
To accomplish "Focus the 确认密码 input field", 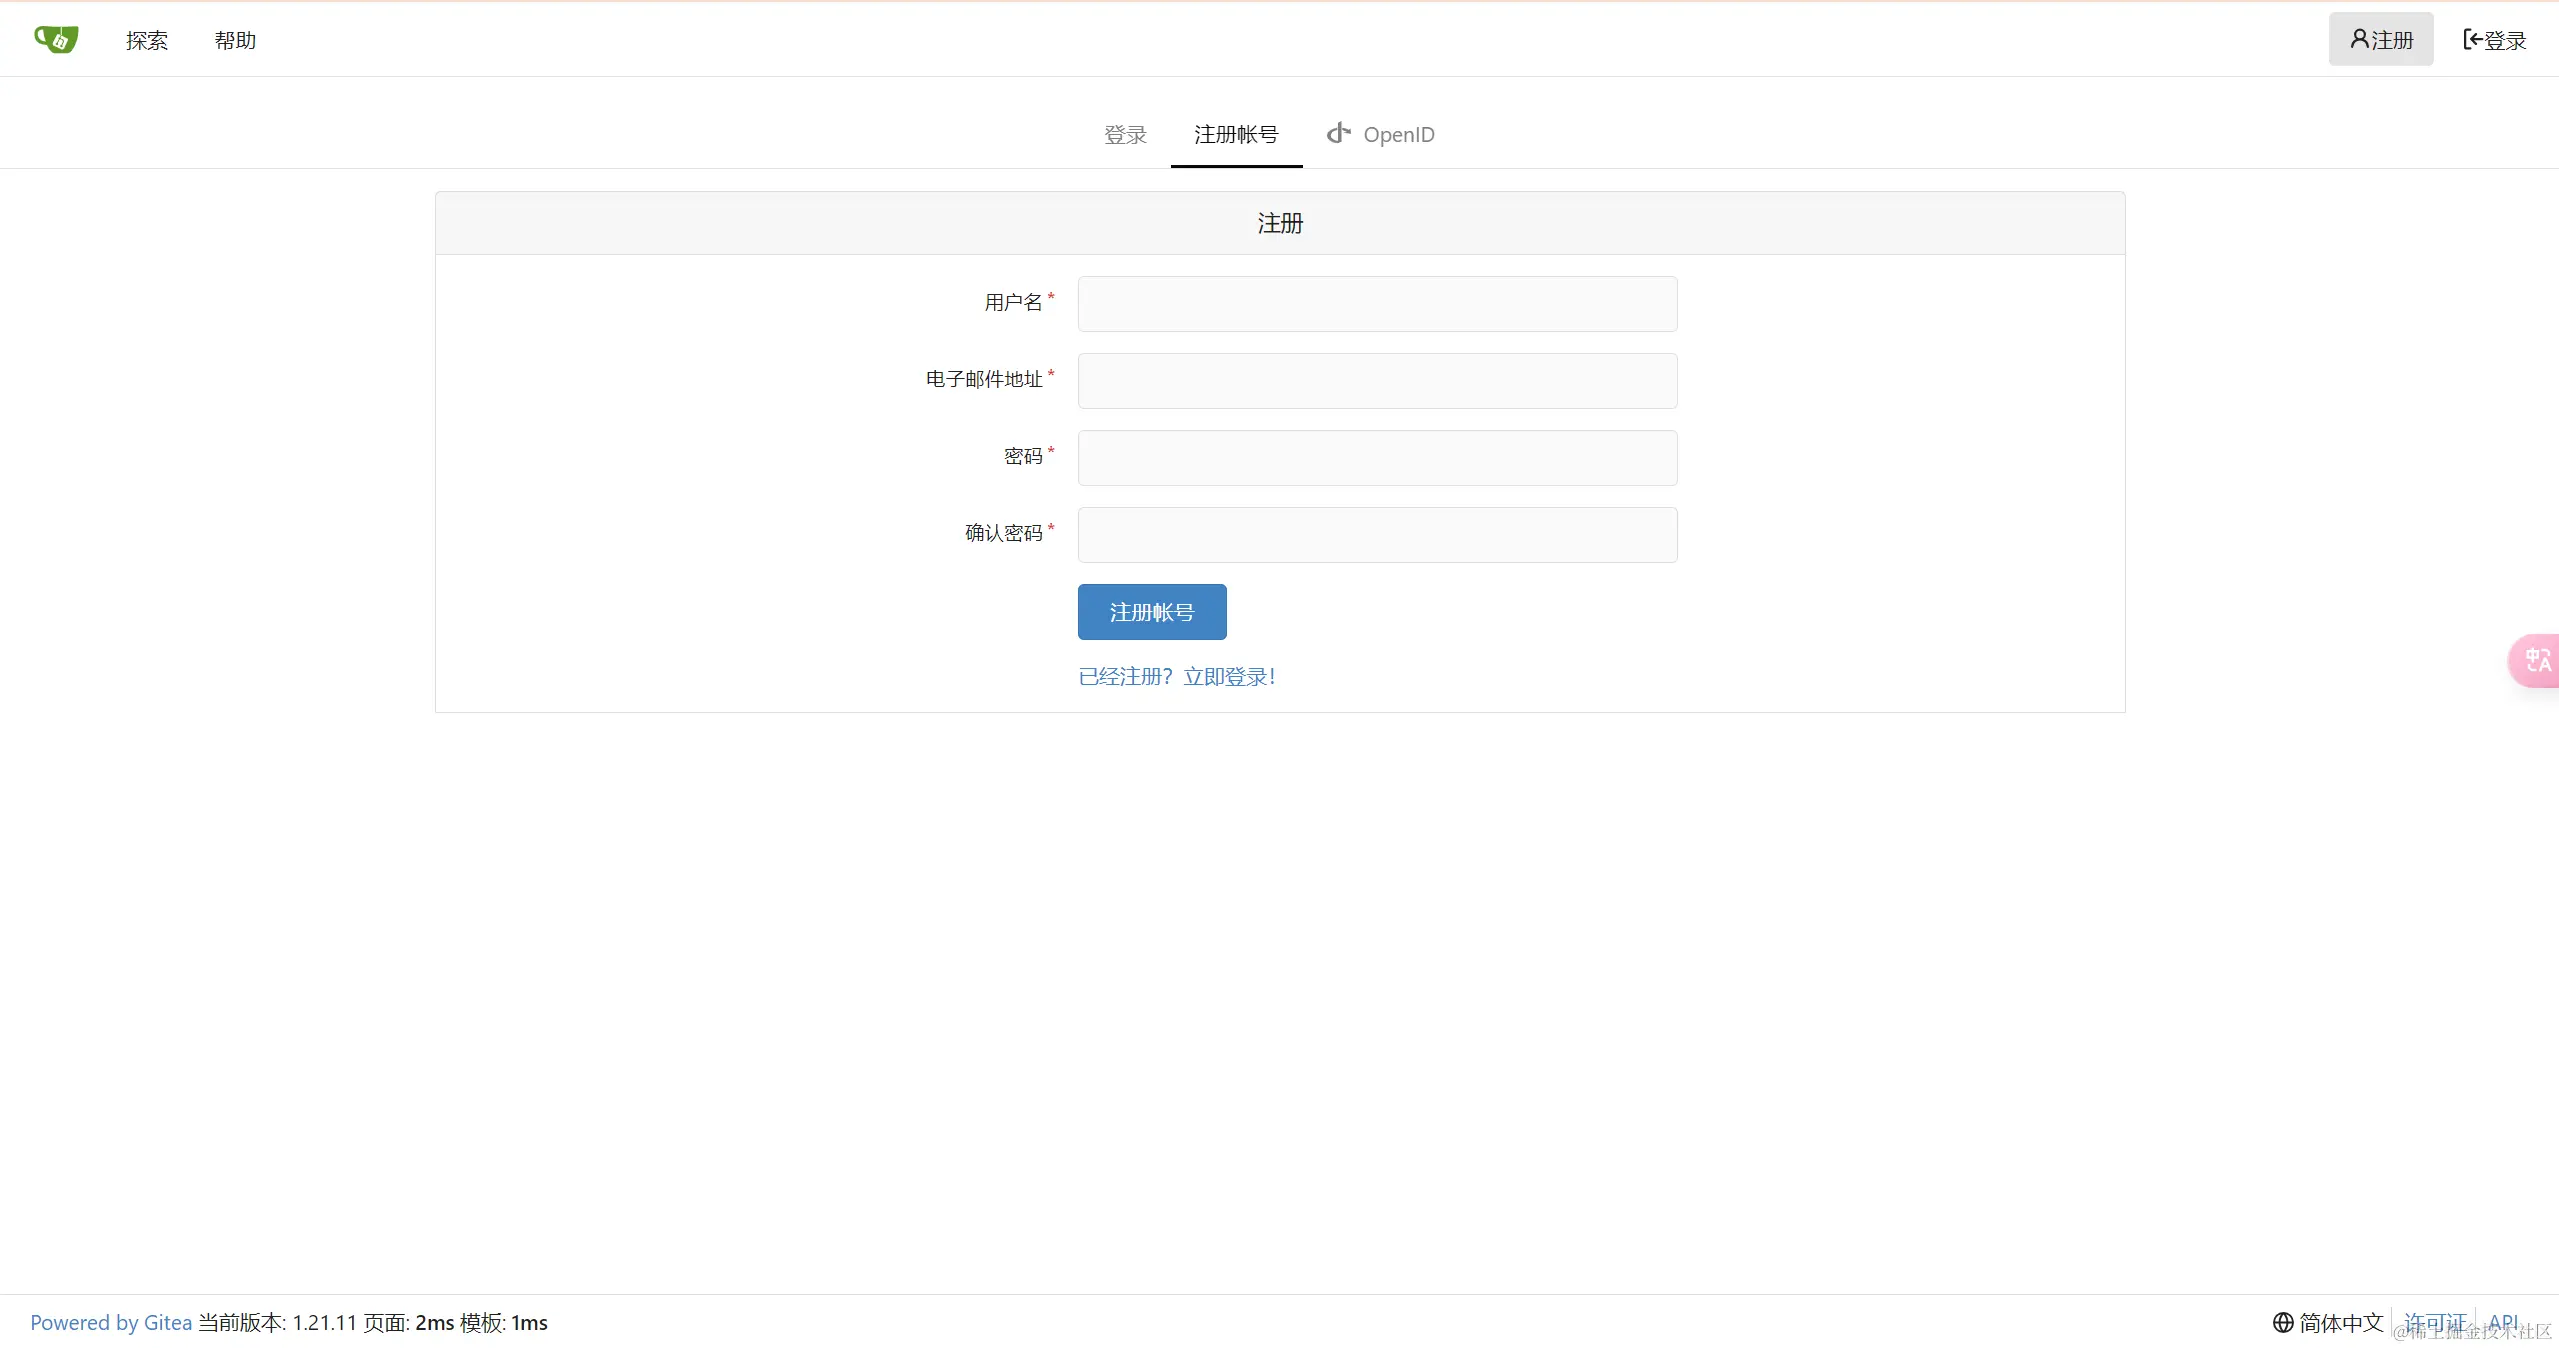I will pos(1377,535).
